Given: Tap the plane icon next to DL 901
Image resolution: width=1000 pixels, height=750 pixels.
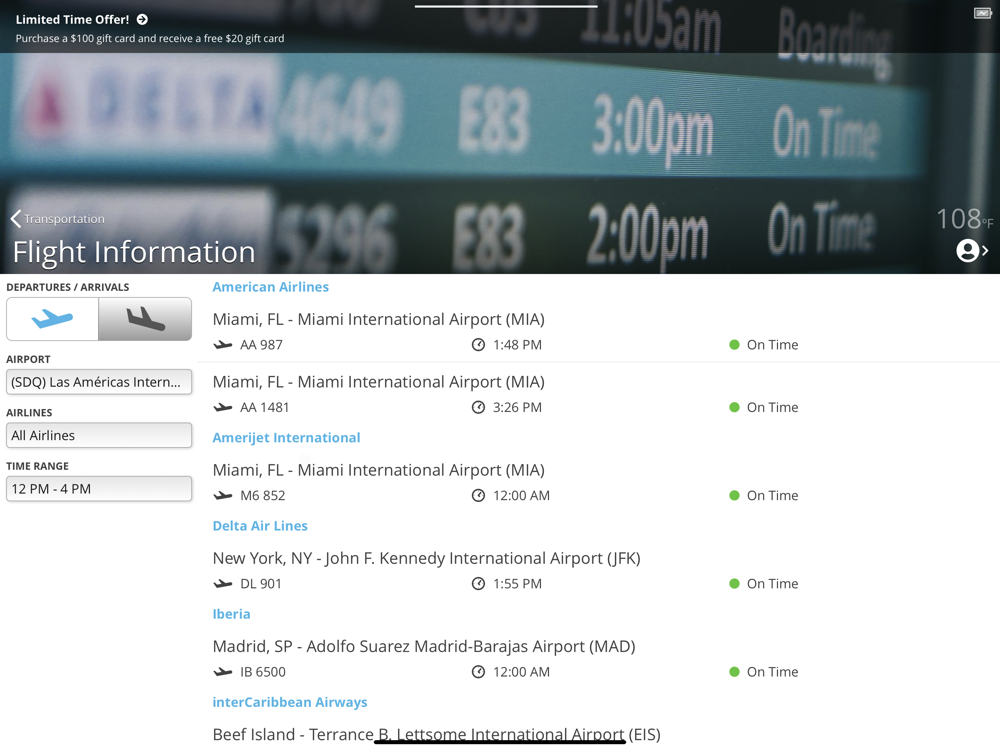Looking at the screenshot, I should click(223, 584).
